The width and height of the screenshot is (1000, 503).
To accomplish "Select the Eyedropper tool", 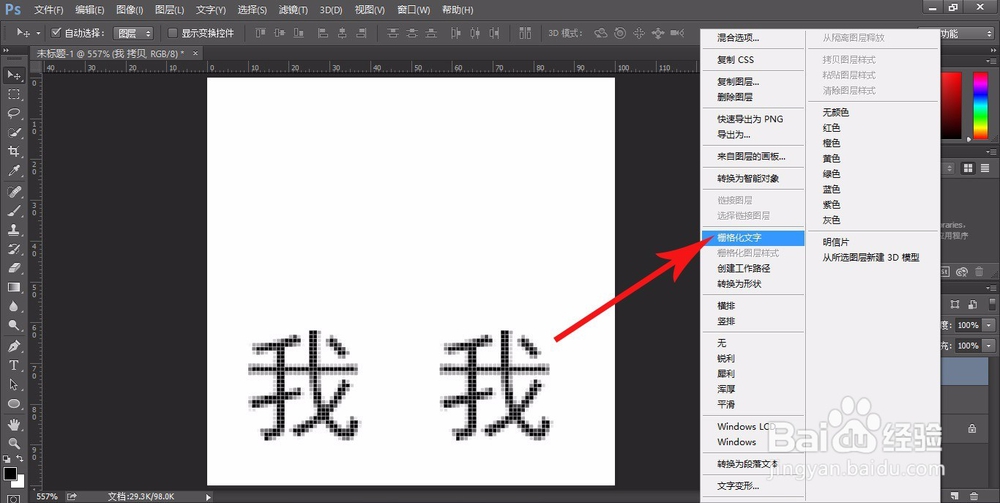I will (x=14, y=171).
